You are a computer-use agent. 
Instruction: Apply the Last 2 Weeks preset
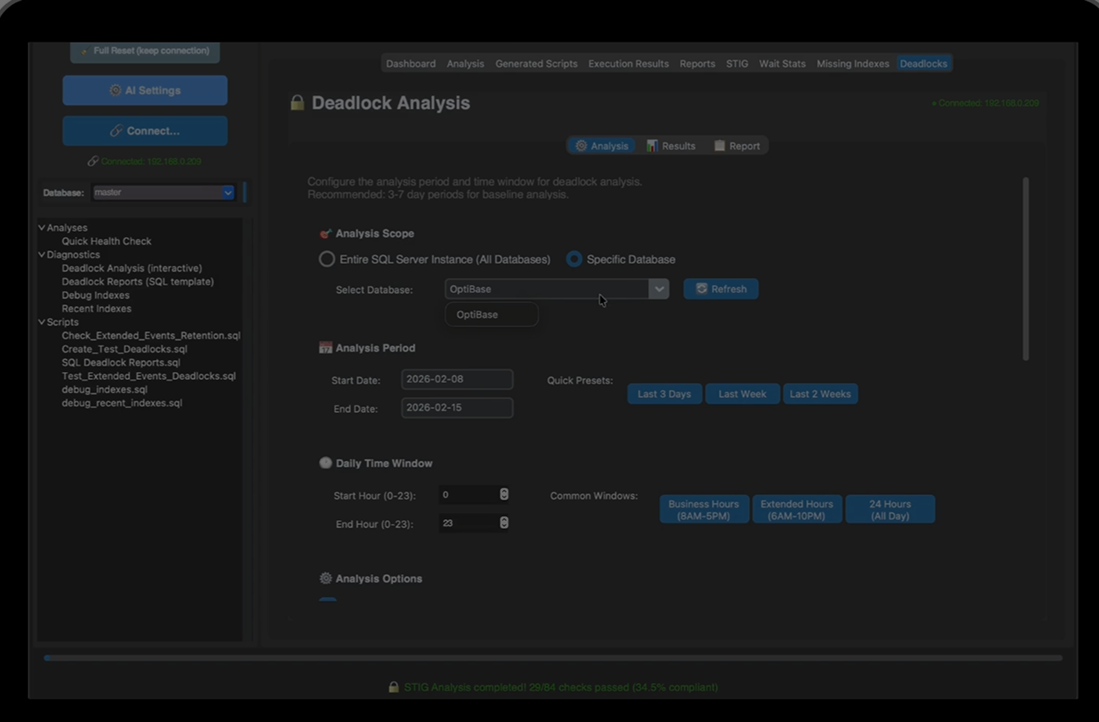click(x=820, y=394)
